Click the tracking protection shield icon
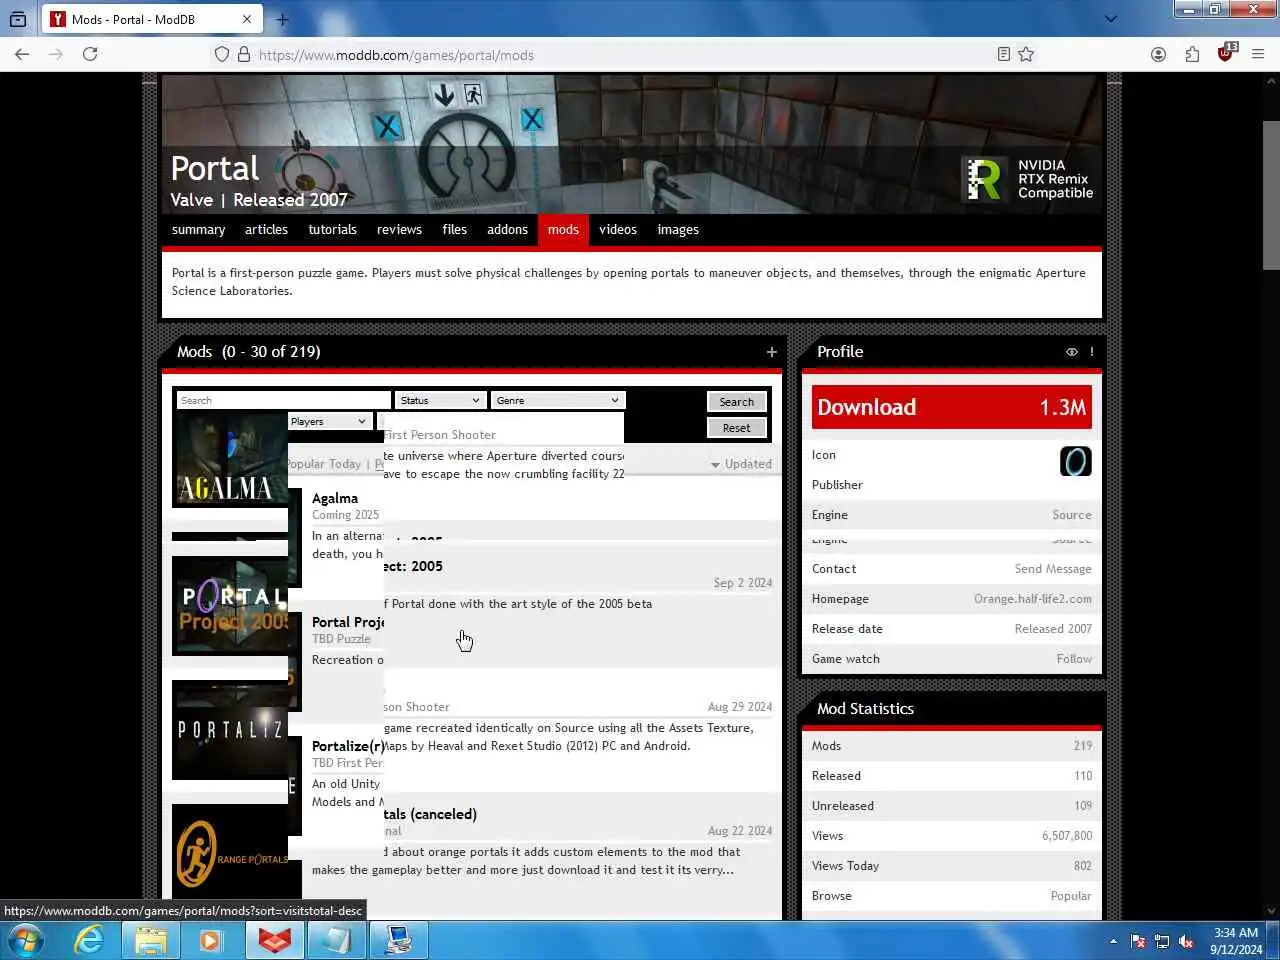 coord(222,55)
